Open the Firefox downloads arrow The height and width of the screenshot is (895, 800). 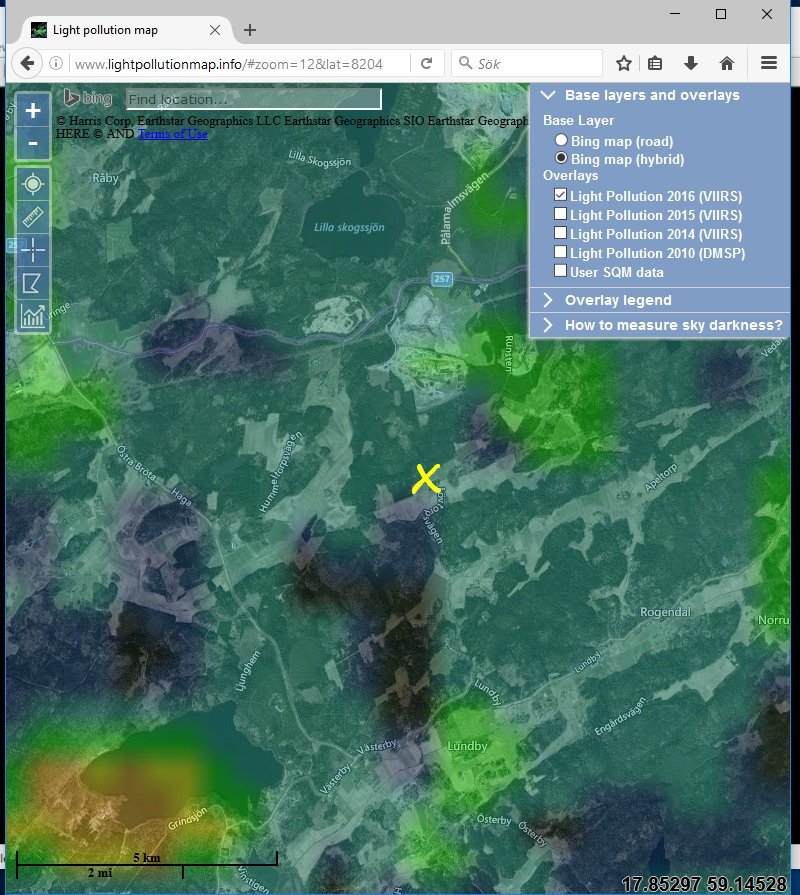(690, 63)
